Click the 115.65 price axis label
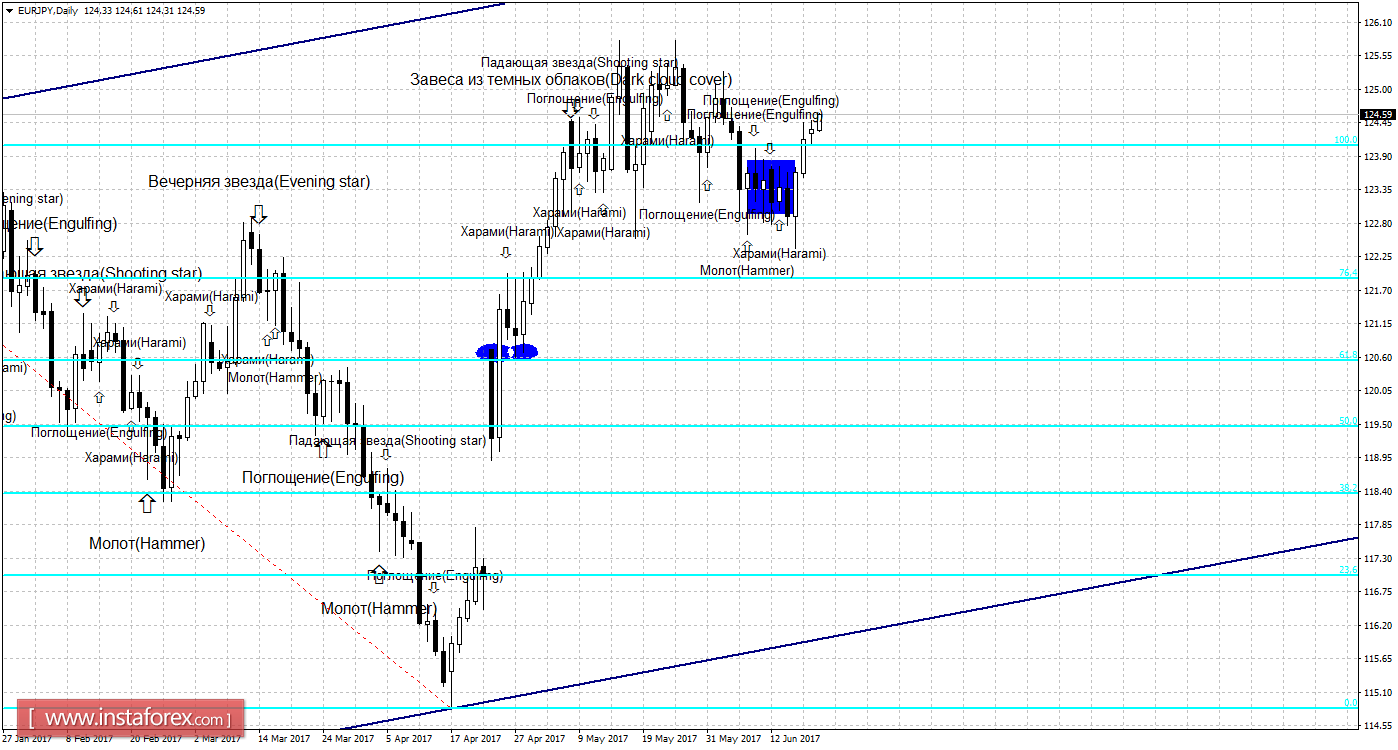The height and width of the screenshot is (750, 1398). click(x=1378, y=658)
